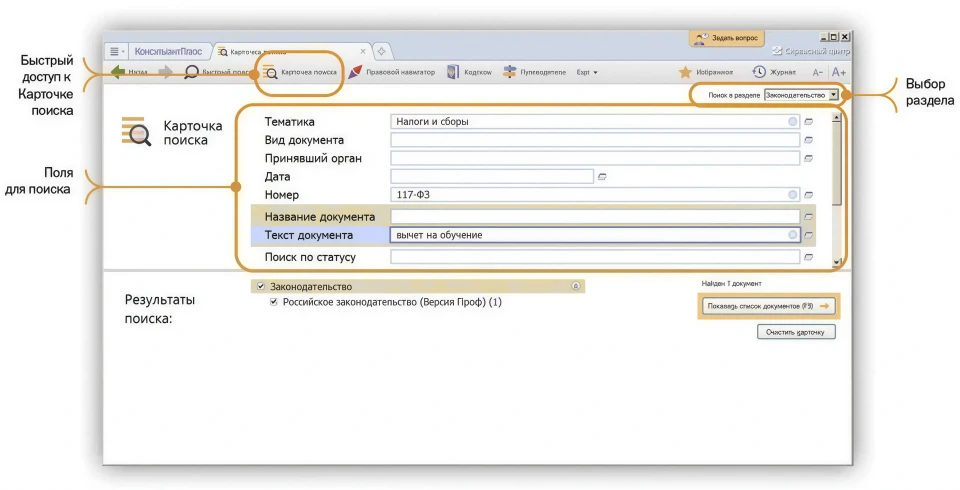Clear the Номер field with round icon

(x=792, y=195)
